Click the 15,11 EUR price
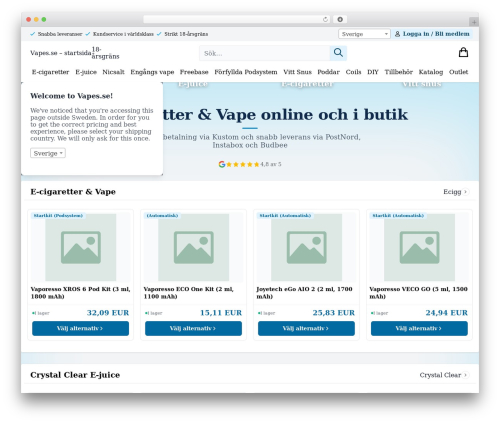500x423 pixels. coord(221,313)
